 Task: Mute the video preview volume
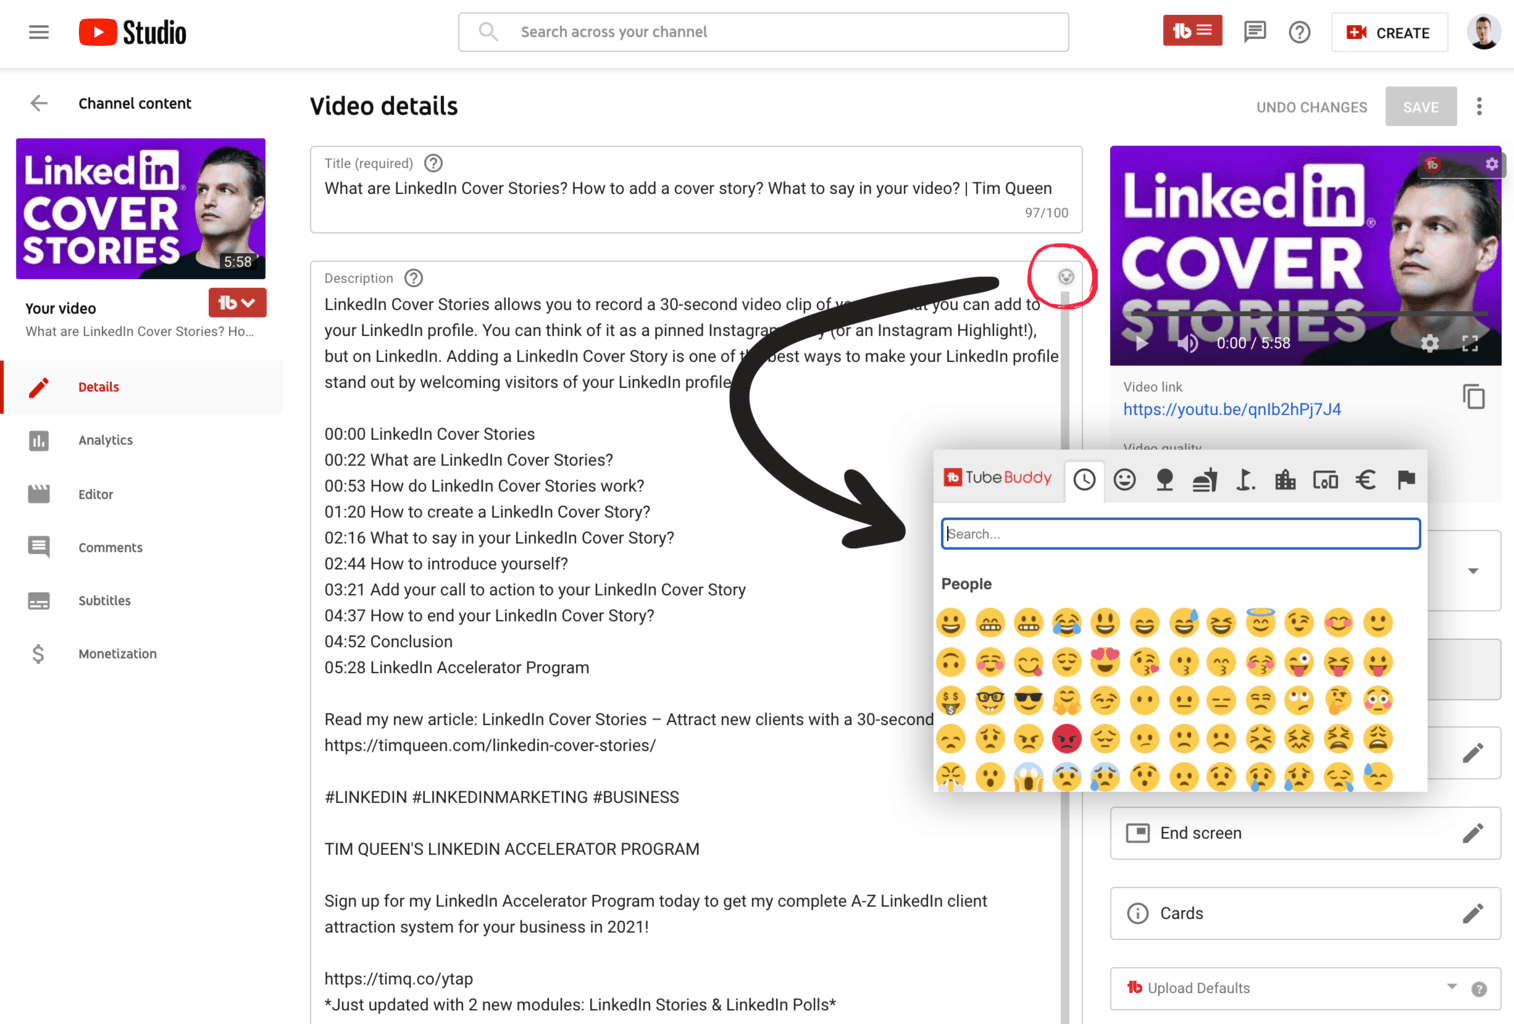1187,343
